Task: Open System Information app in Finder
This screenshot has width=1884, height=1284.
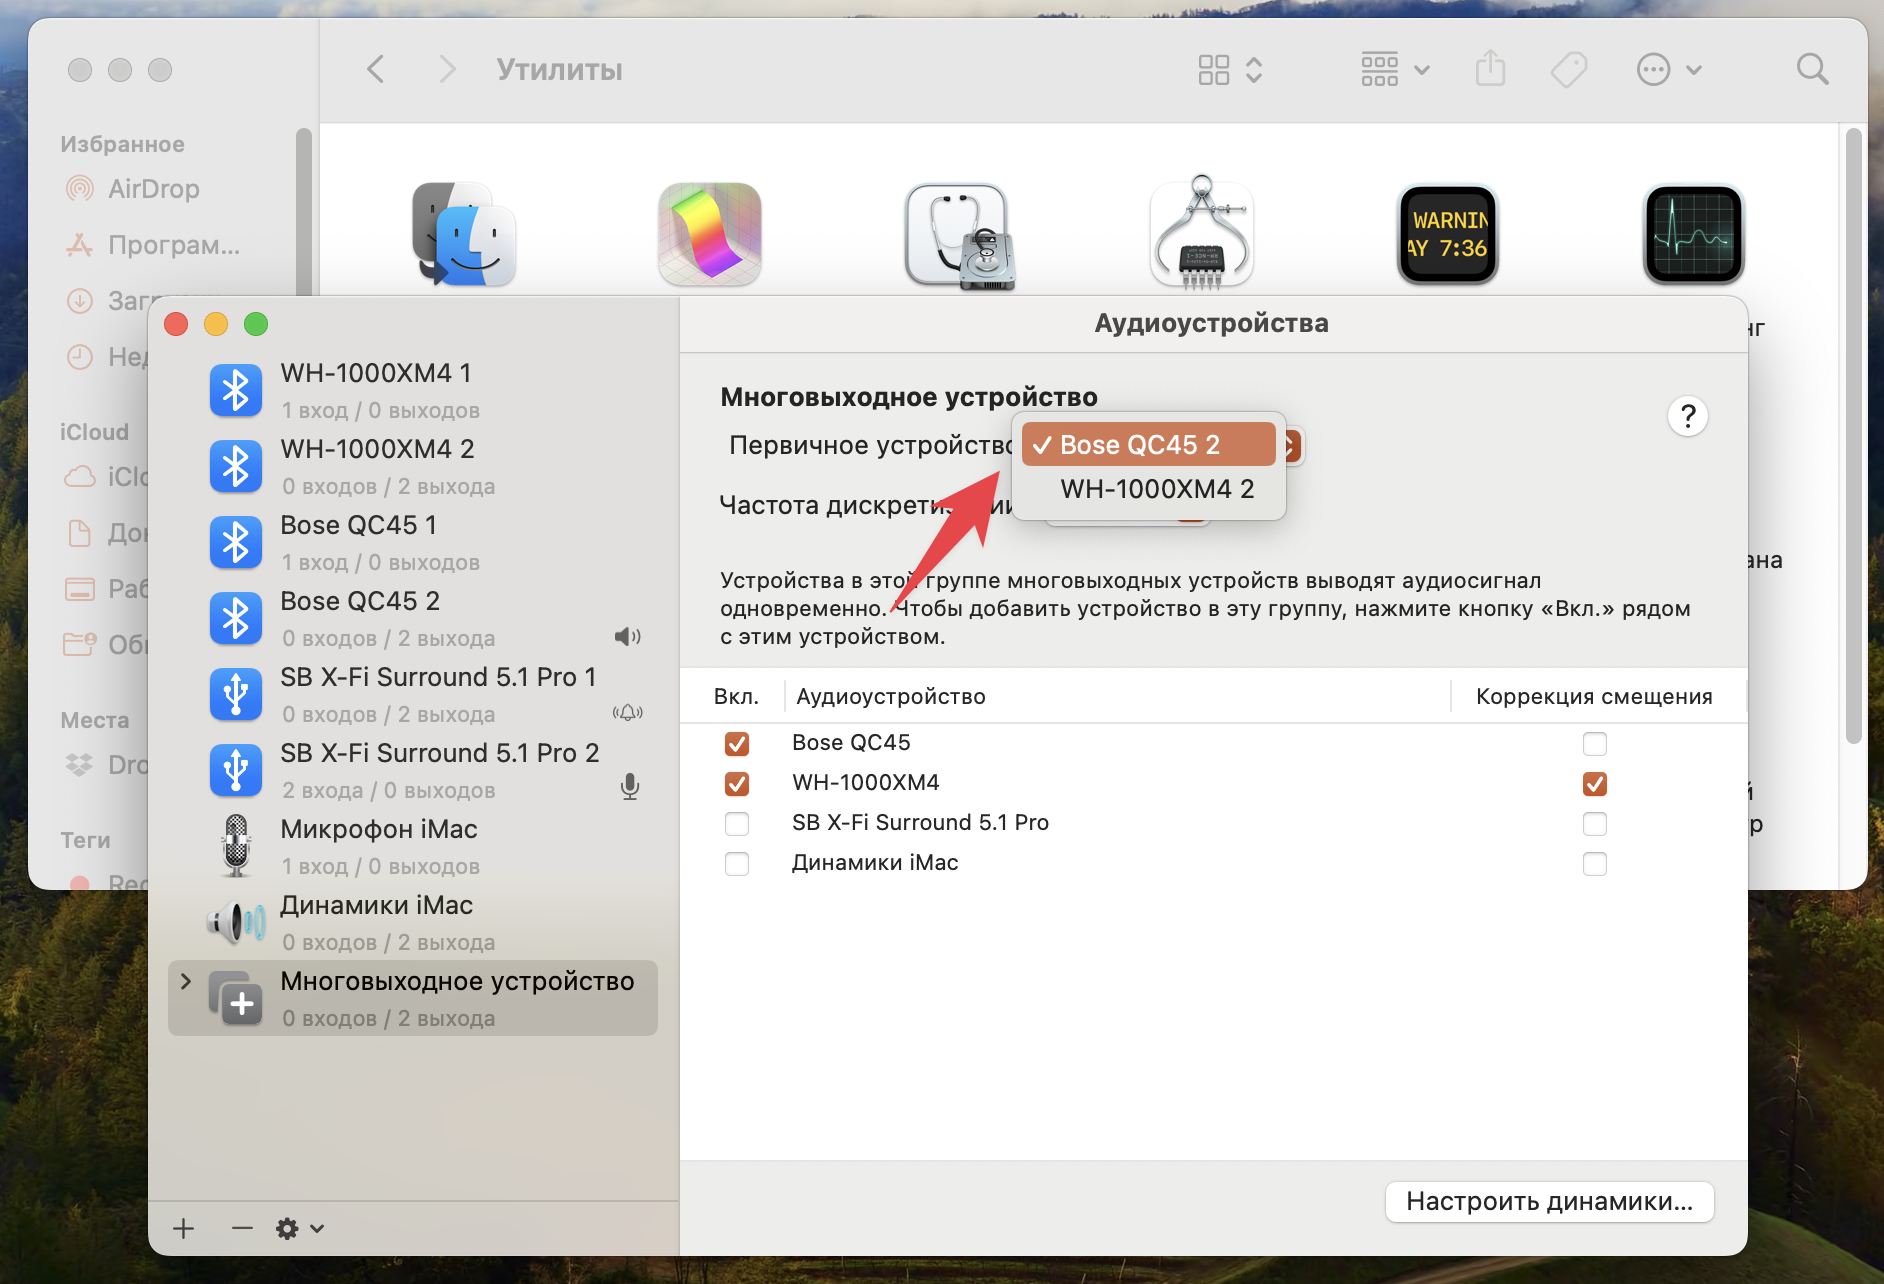Action: click(1202, 233)
